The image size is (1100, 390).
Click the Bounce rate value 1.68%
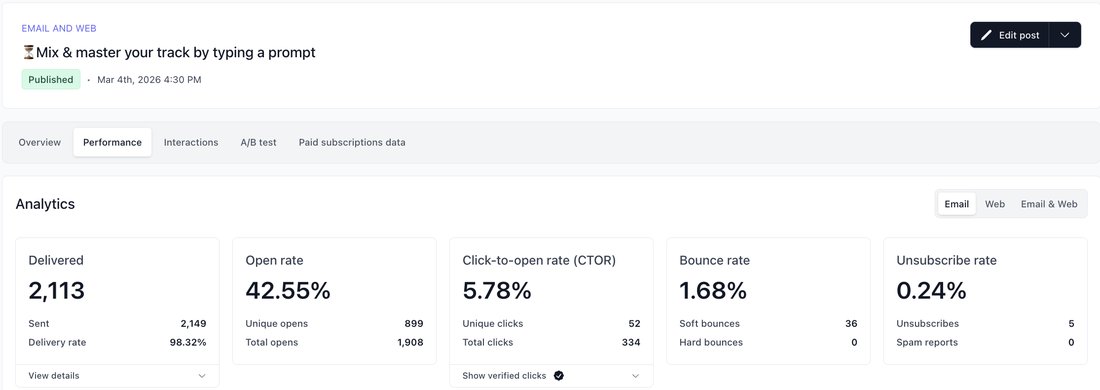tap(713, 291)
